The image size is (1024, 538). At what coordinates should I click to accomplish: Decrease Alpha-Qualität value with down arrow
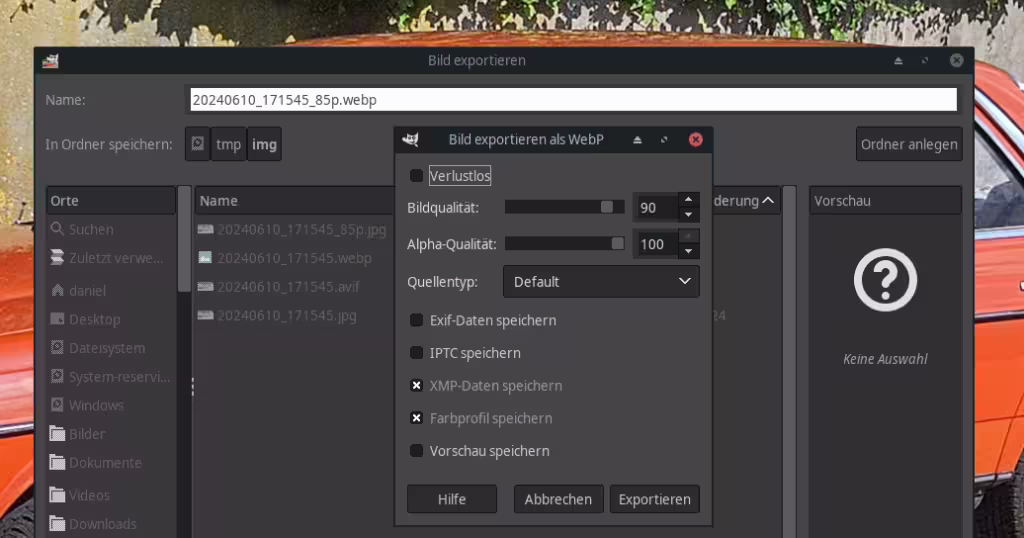pyautogui.click(x=688, y=251)
